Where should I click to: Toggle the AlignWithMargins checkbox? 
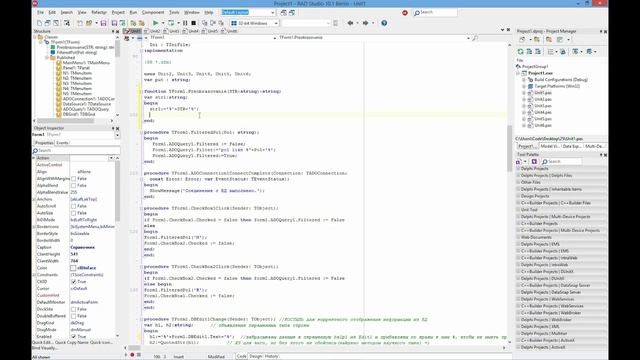[x=73, y=179]
